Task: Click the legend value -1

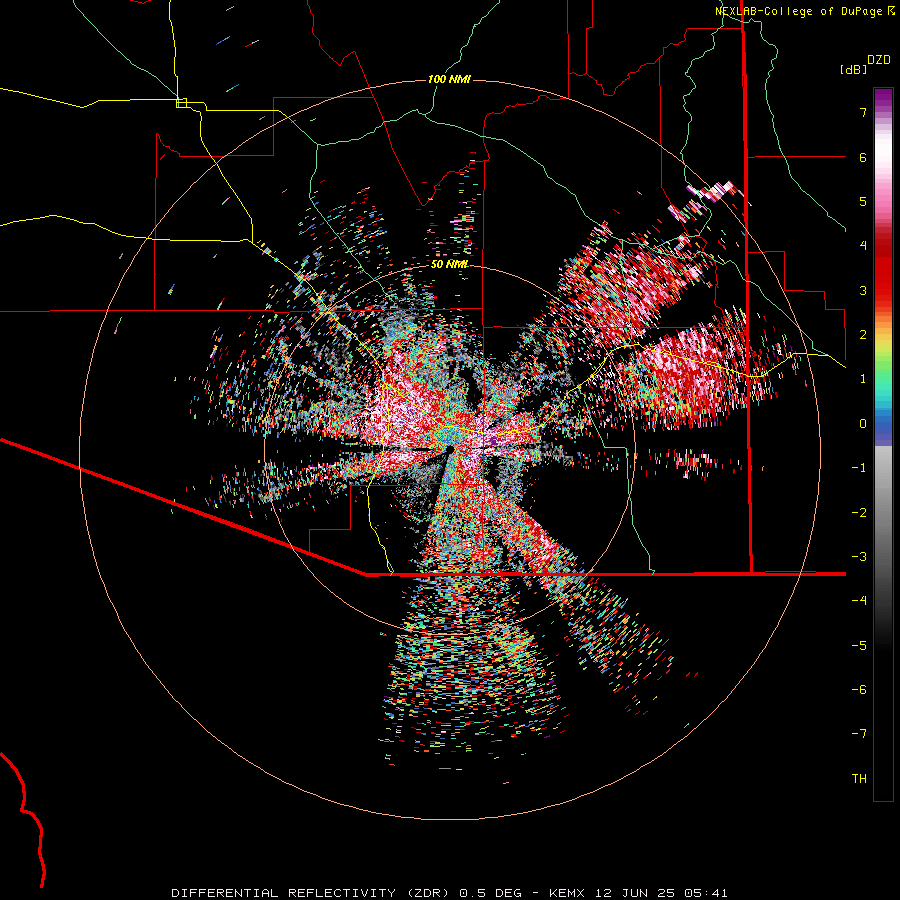Action: (x=859, y=468)
